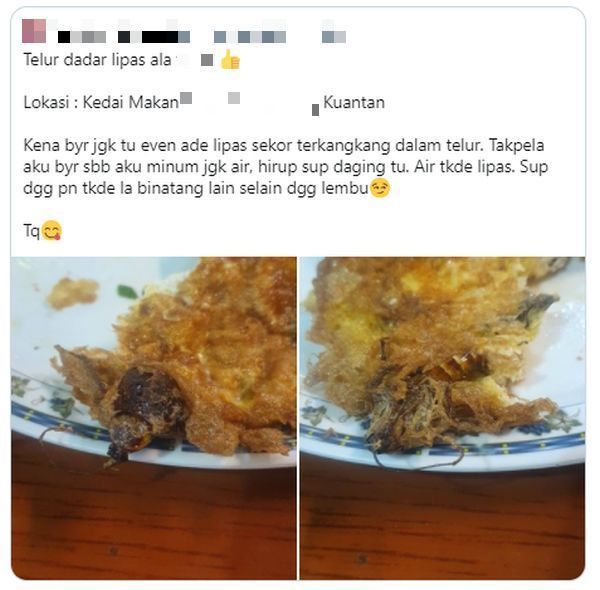
Task: Click the blurred shop name after 'Kedai Makan'
Action: point(250,103)
